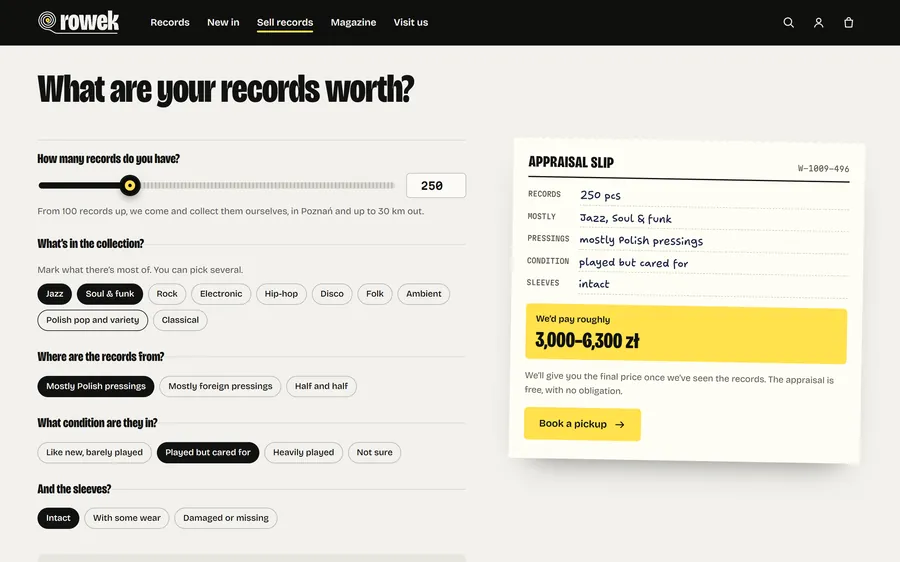Select the Disco genre chip
This screenshot has height=562, width=900.
point(332,294)
